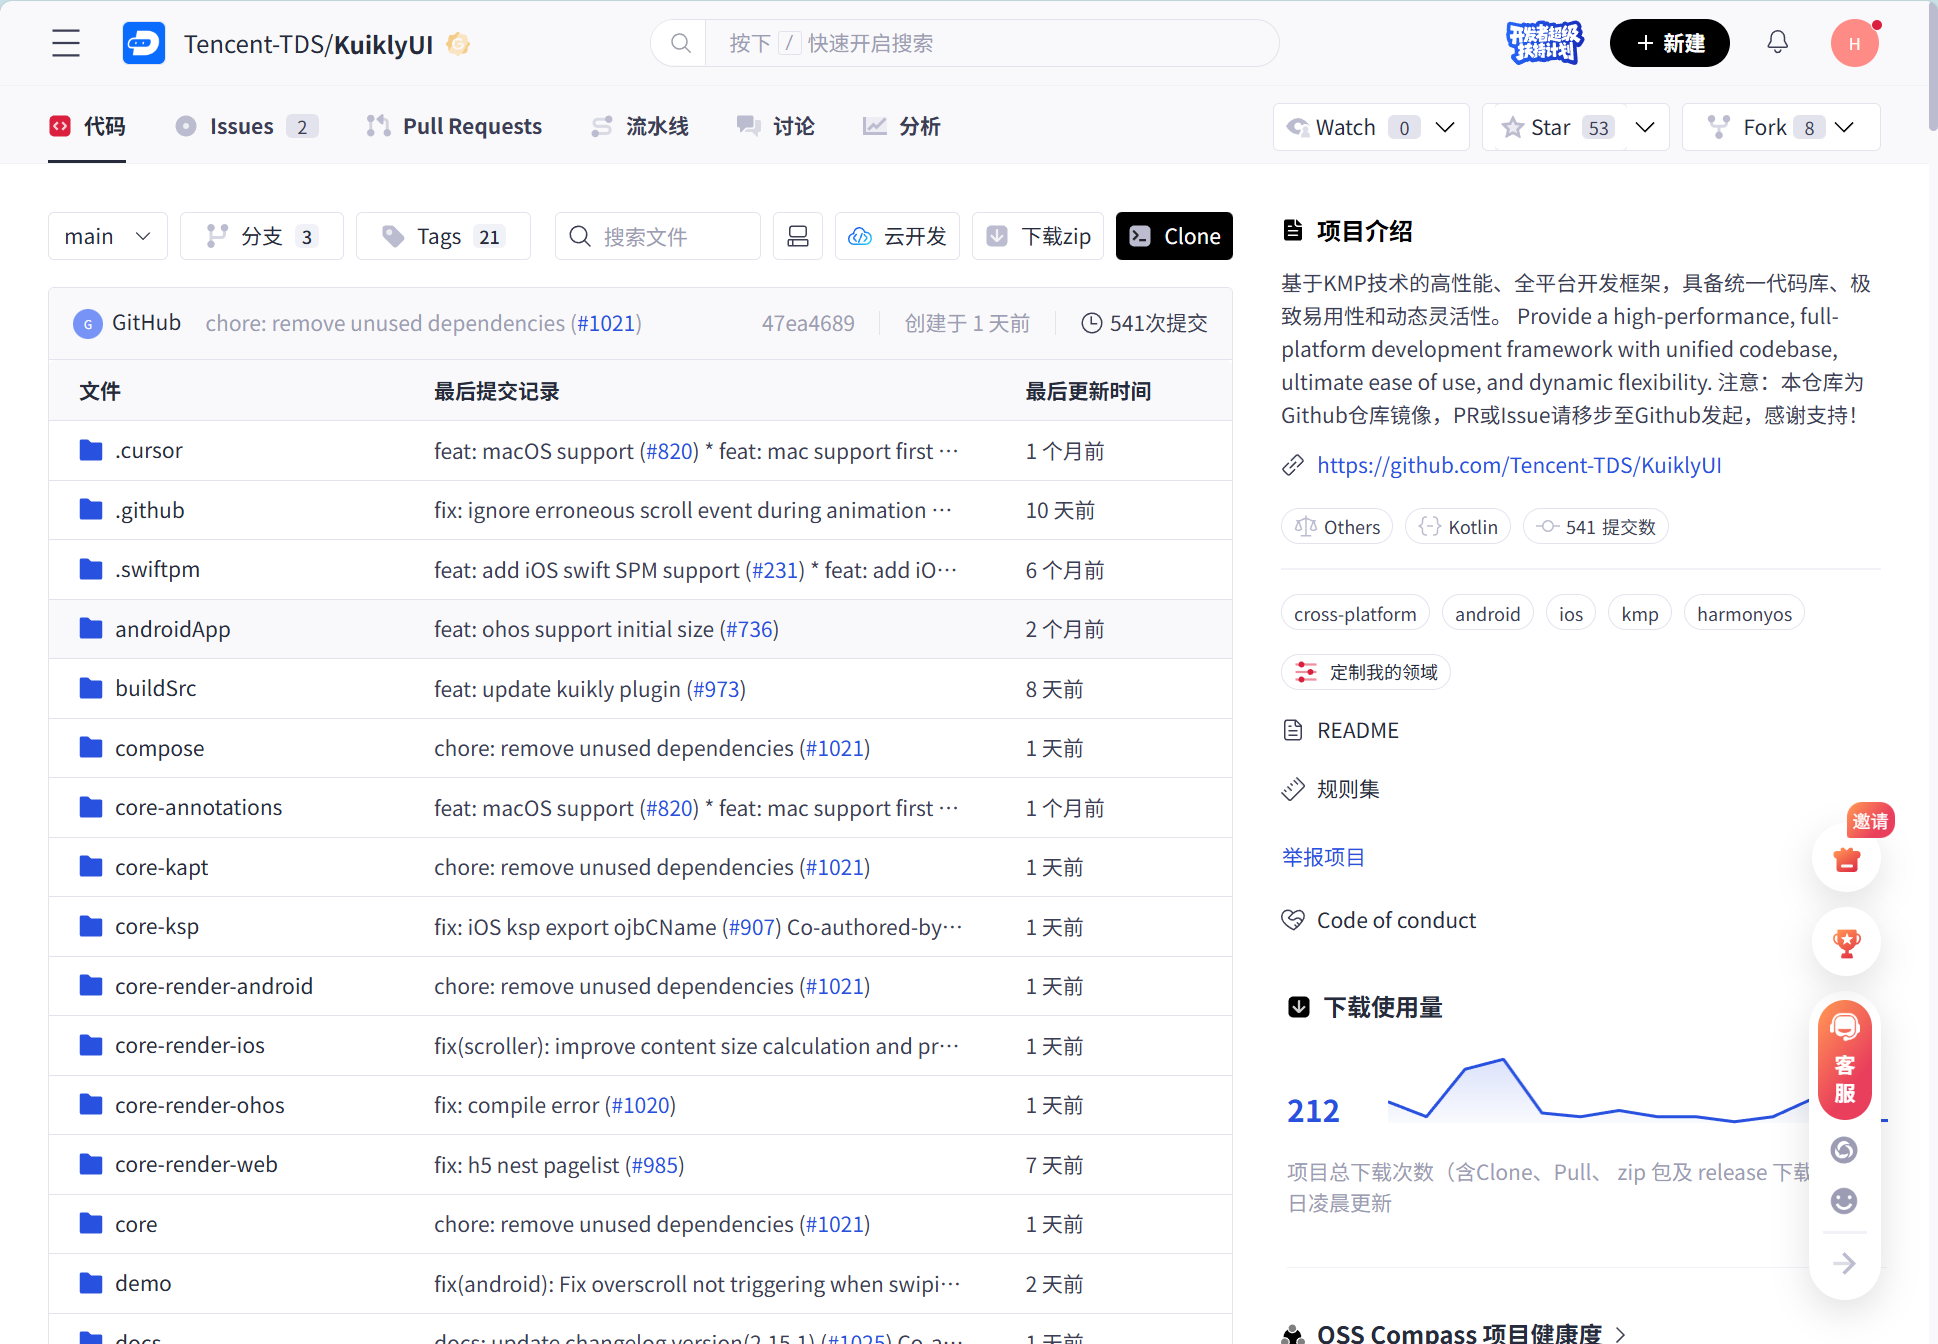Click the notification bell icon

pos(1777,42)
